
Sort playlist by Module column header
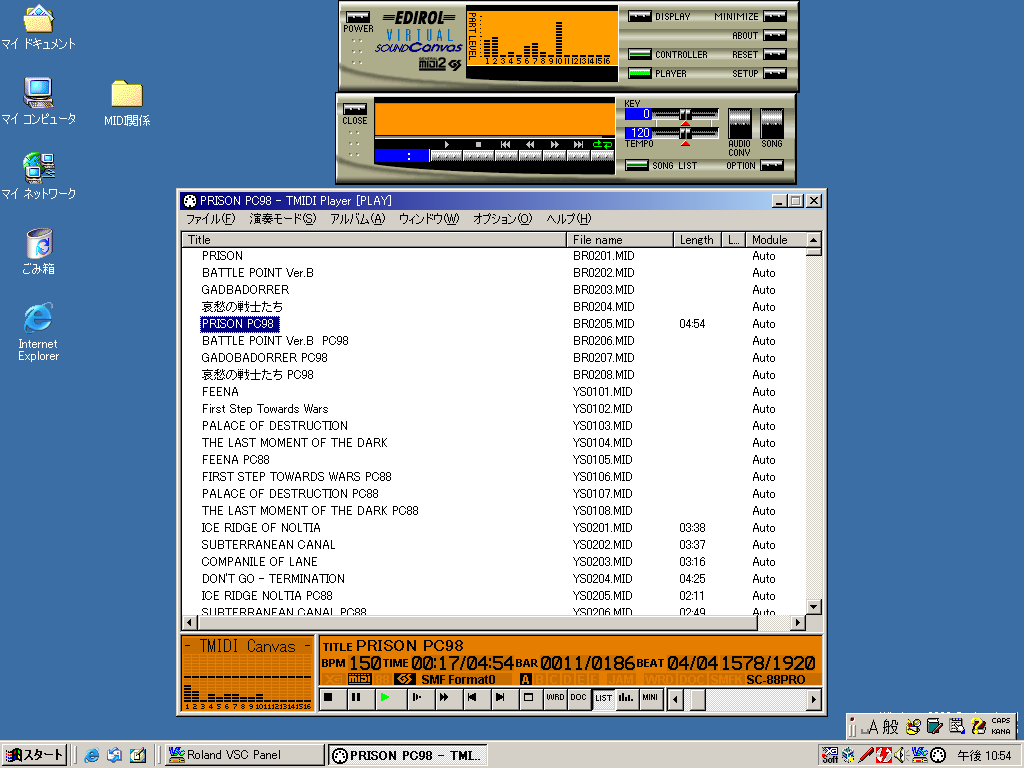[775, 240]
